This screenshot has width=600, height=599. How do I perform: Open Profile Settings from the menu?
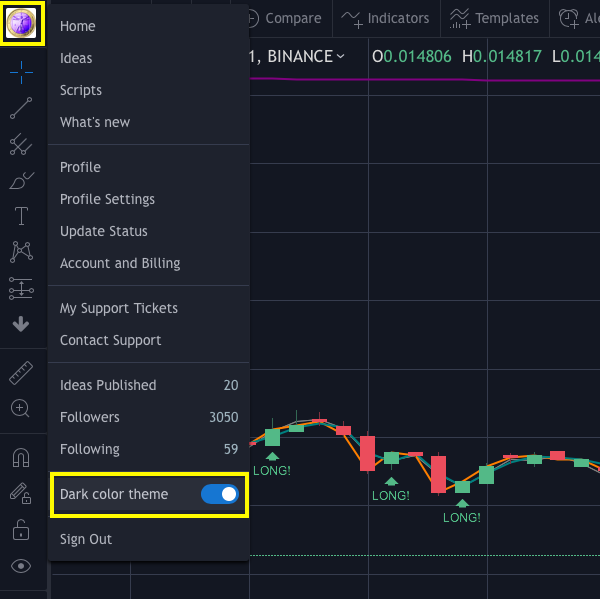pos(108,199)
